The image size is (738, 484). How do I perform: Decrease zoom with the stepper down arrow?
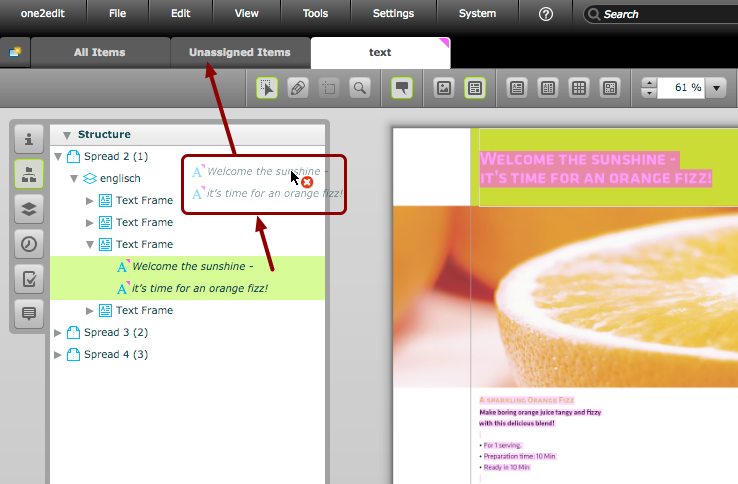(650, 93)
